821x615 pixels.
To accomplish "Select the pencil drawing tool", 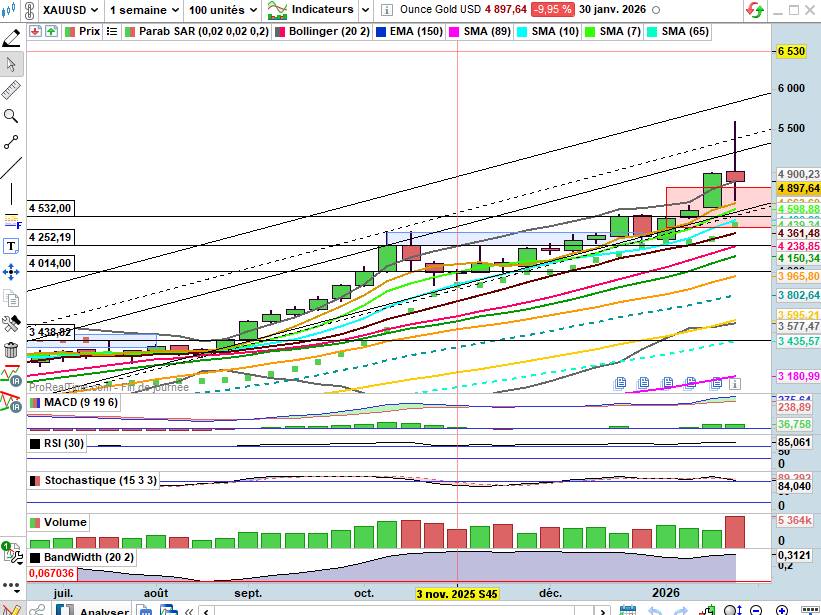I will (x=11, y=39).
